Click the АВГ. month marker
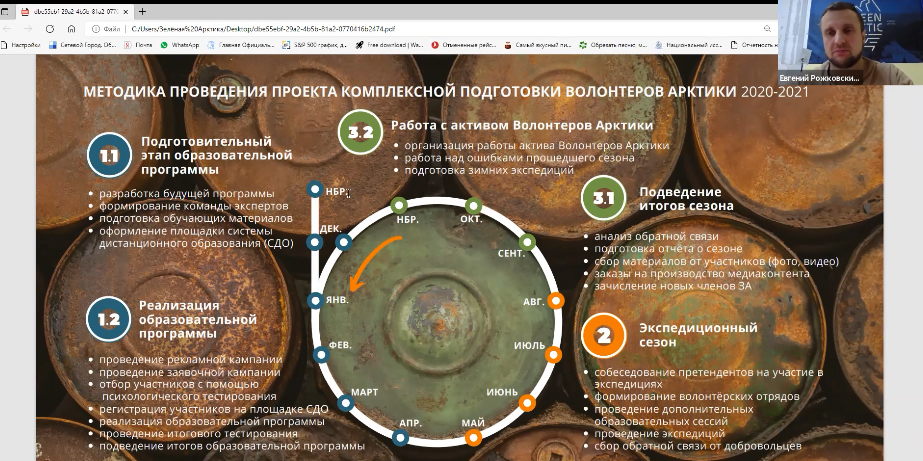This screenshot has width=923, height=461. point(556,301)
